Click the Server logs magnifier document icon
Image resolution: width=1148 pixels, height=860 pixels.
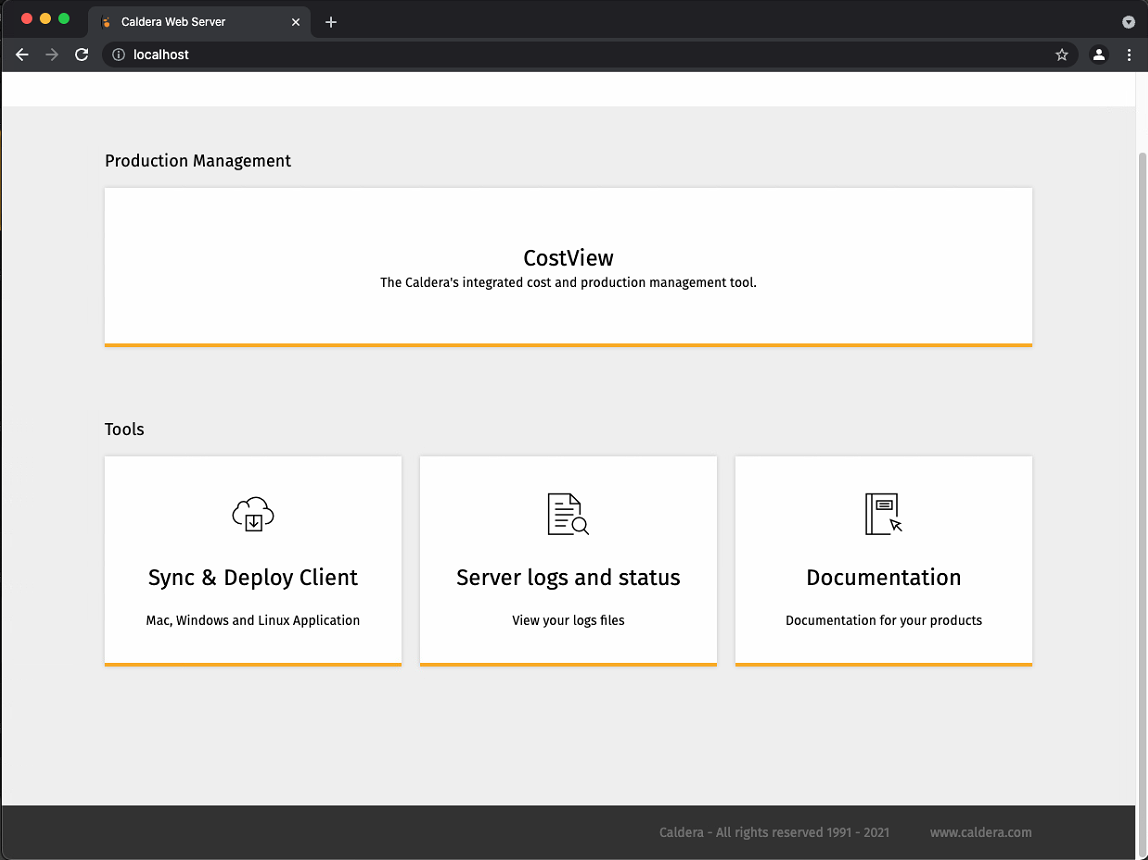tap(568, 514)
